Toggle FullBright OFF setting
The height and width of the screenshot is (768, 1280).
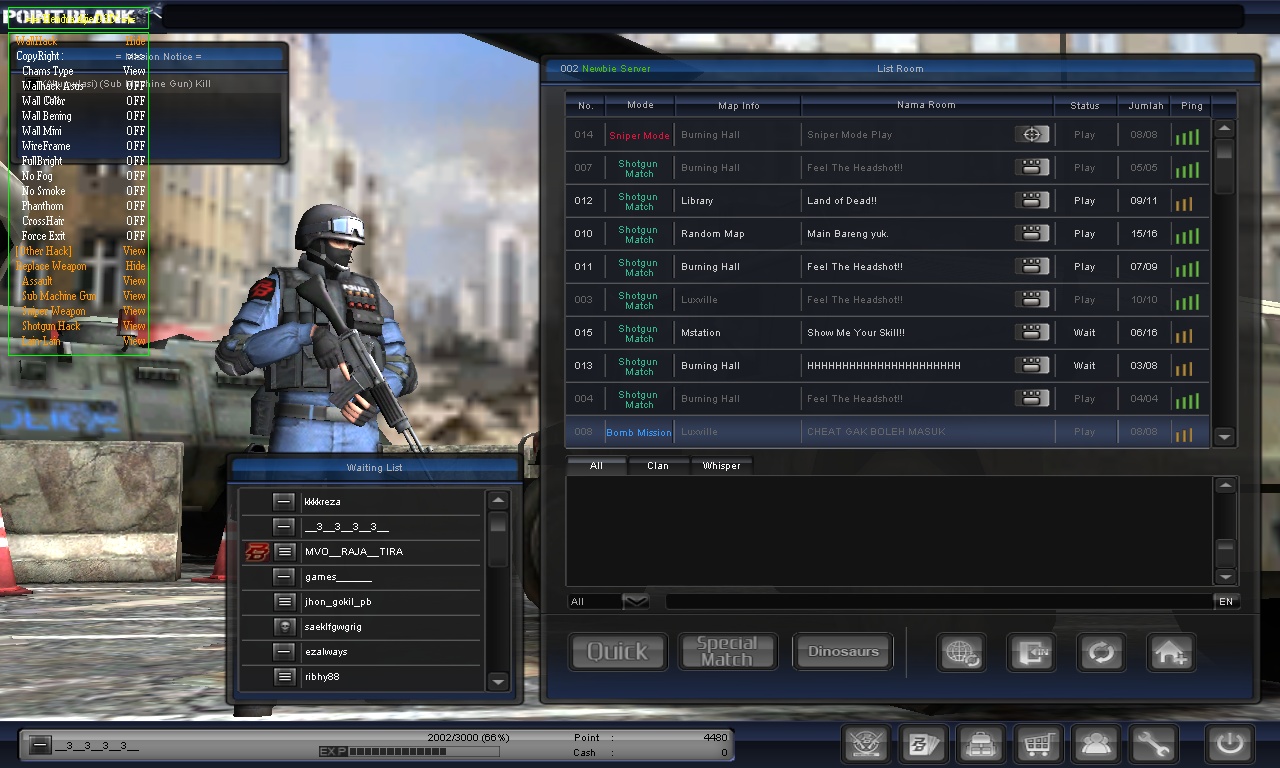pyautogui.click(x=135, y=161)
